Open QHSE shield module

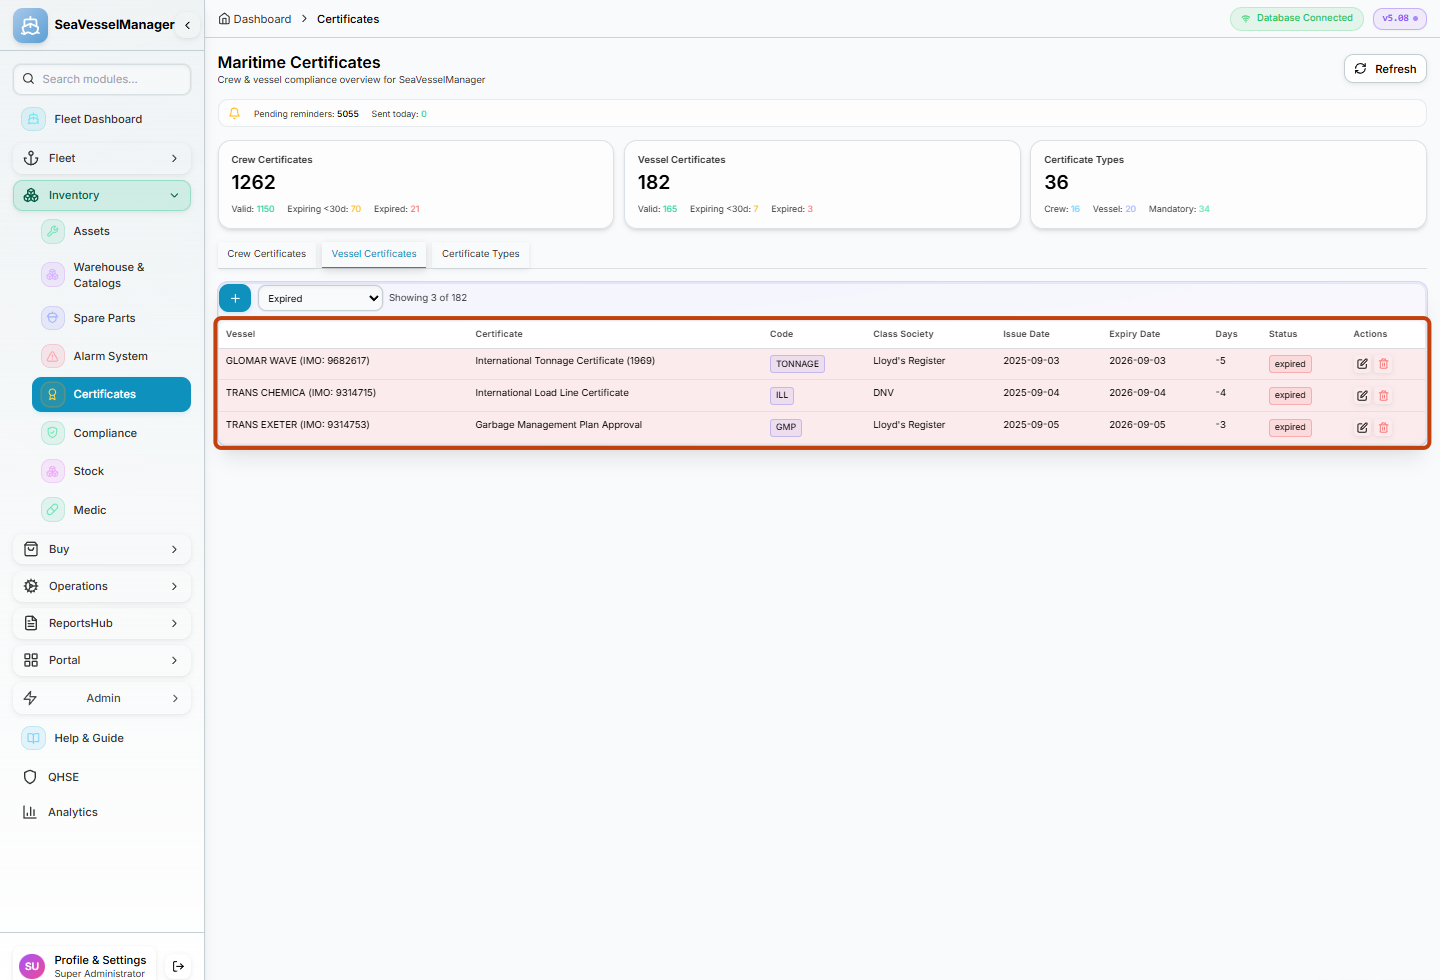pos(102,777)
